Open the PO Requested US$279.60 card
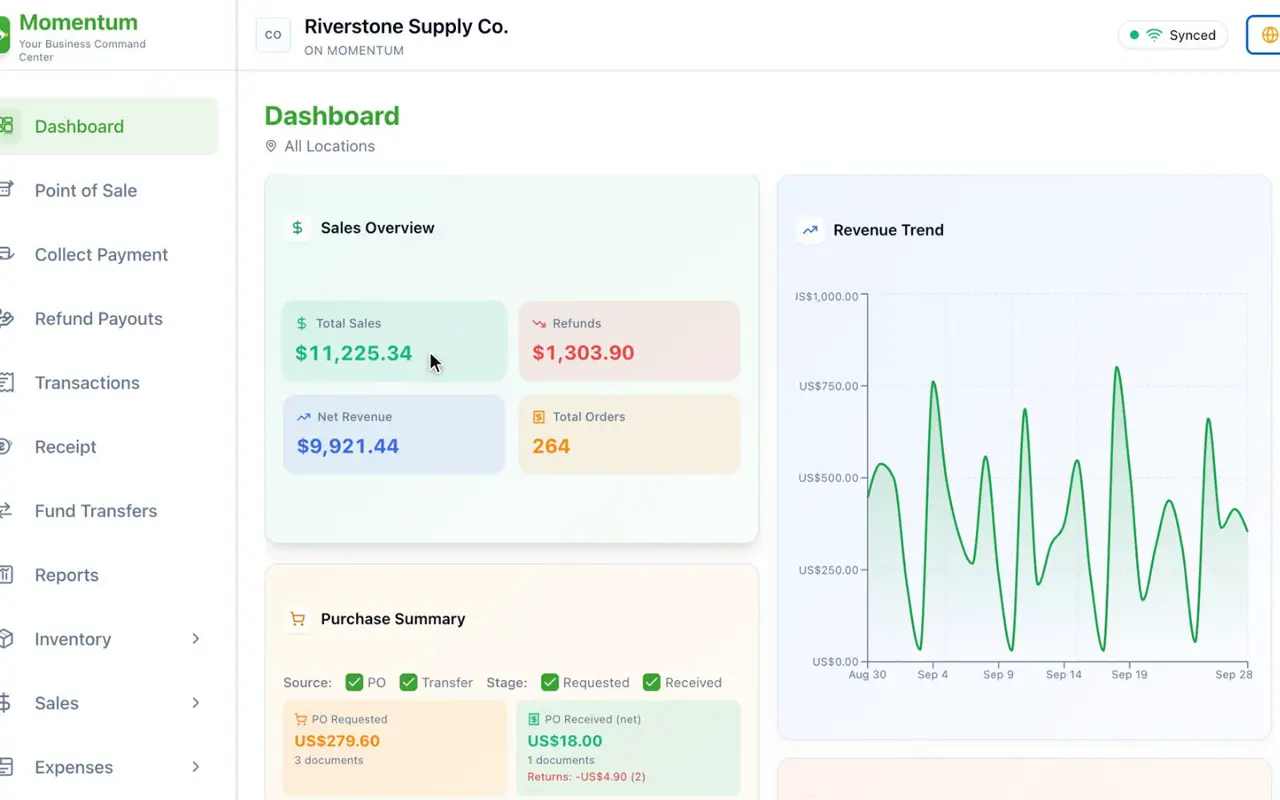Image resolution: width=1280 pixels, height=800 pixels. click(x=395, y=748)
